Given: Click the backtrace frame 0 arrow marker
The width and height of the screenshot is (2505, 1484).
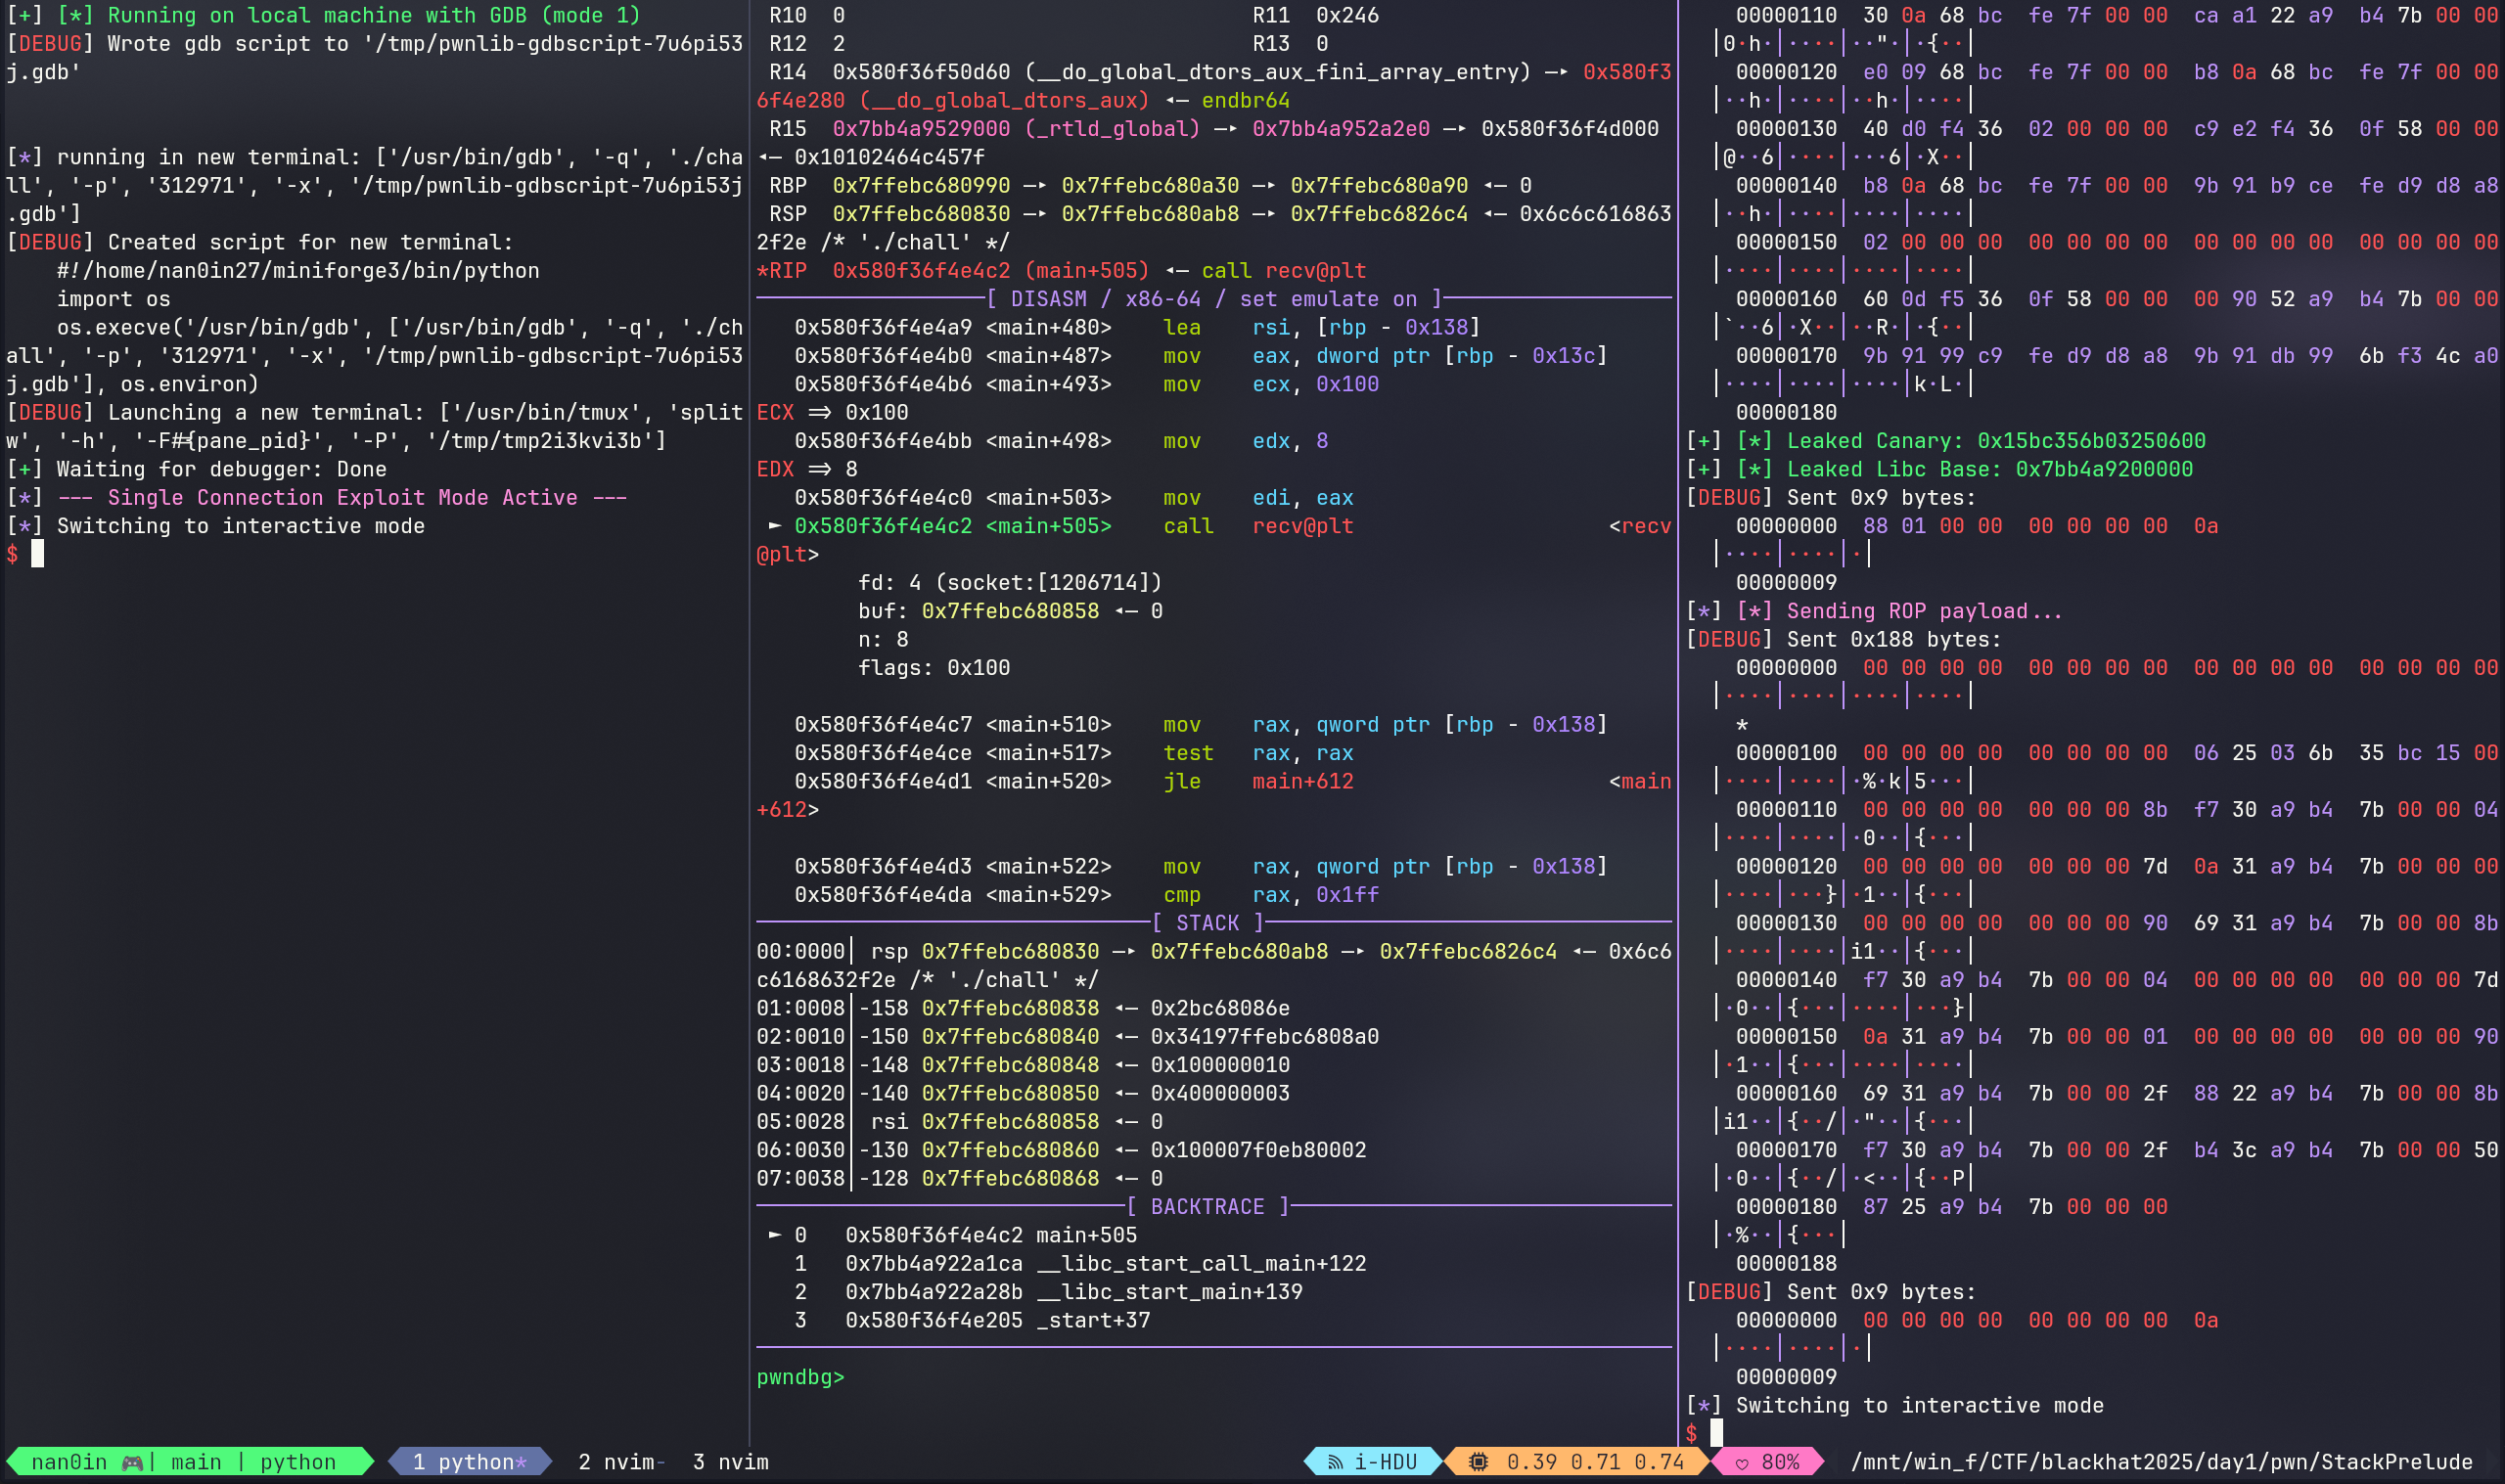Looking at the screenshot, I should pos(774,1235).
